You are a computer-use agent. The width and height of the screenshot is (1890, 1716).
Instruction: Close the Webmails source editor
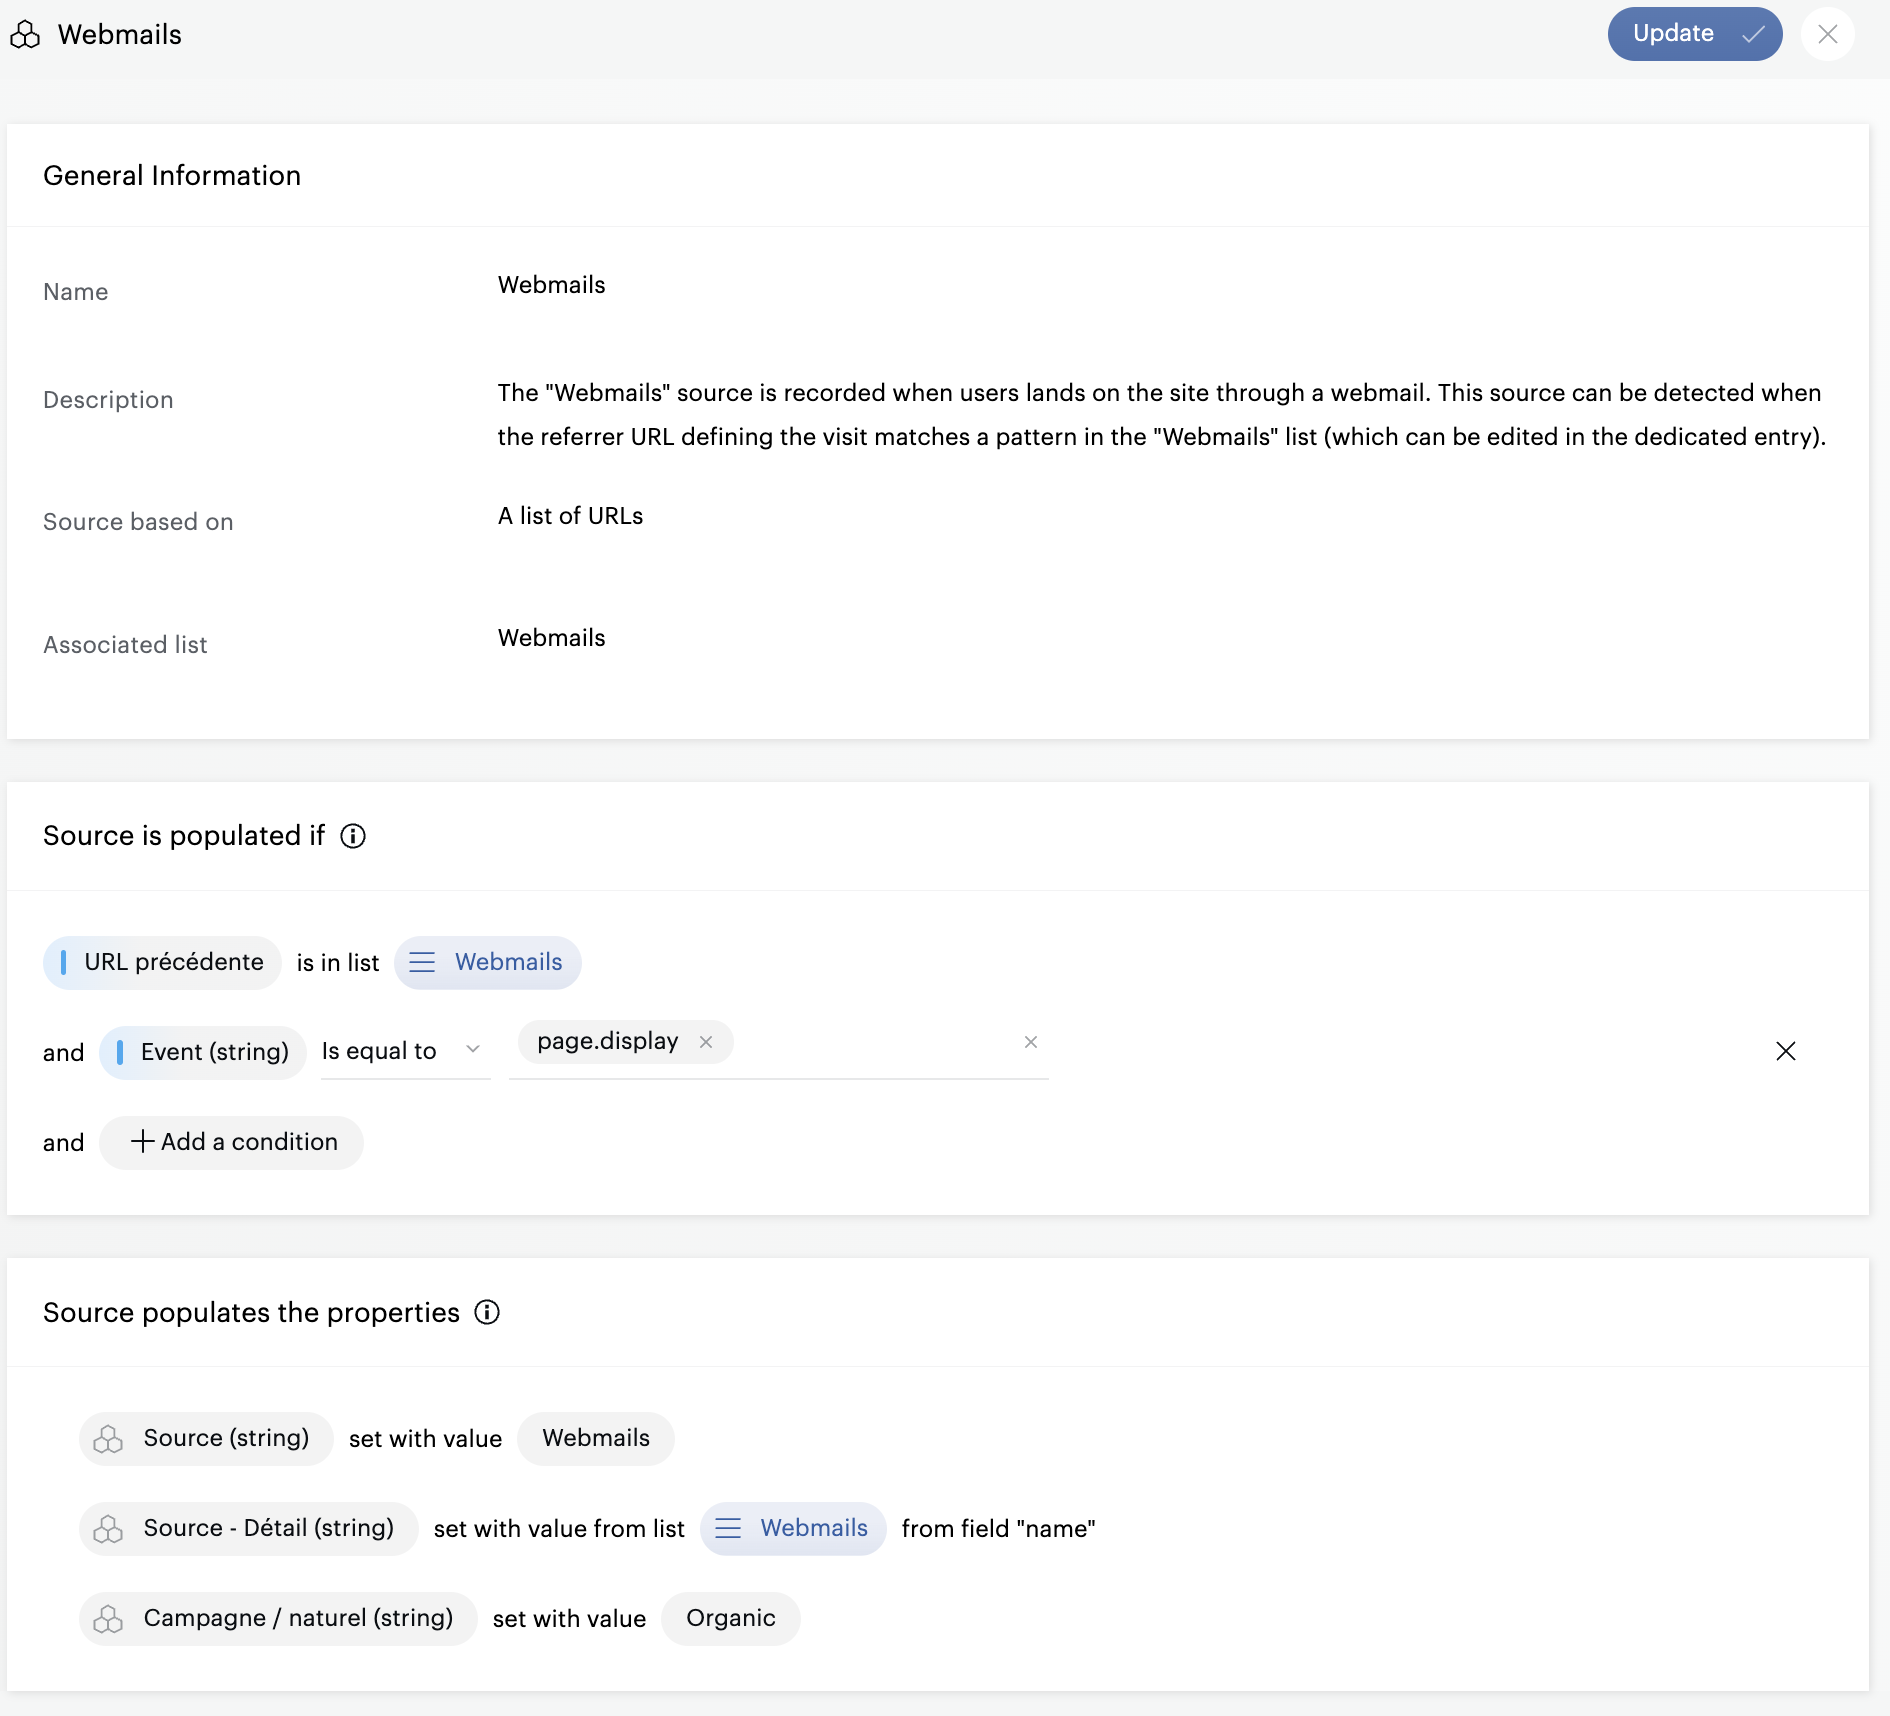[1827, 34]
